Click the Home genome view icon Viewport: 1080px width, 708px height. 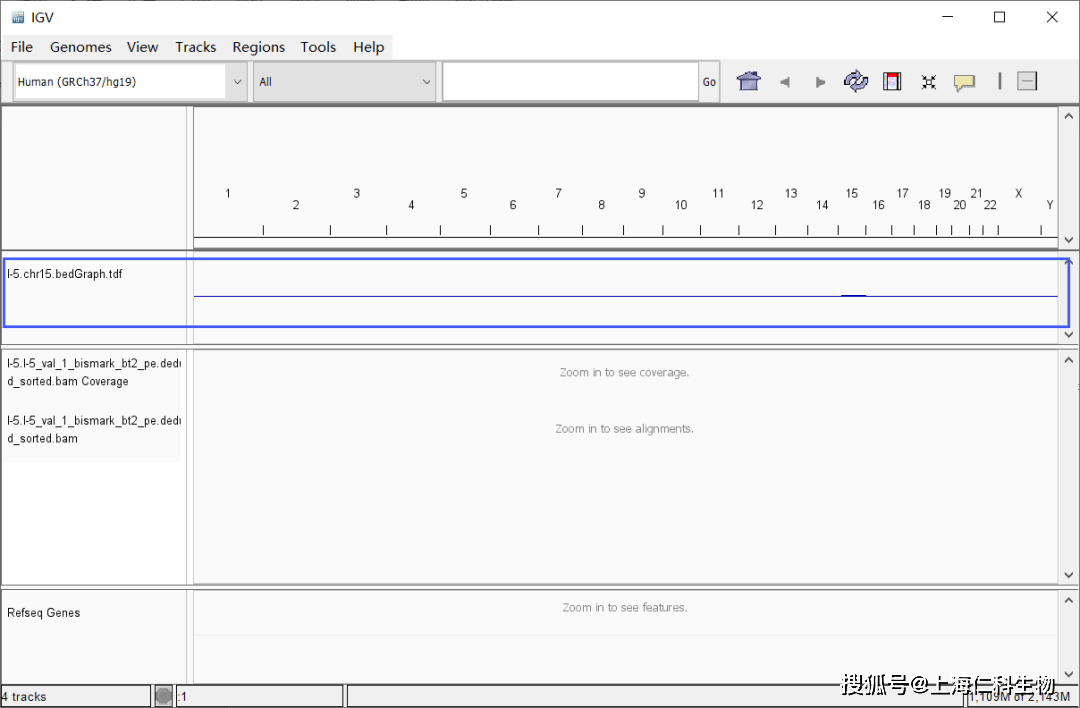pos(748,82)
